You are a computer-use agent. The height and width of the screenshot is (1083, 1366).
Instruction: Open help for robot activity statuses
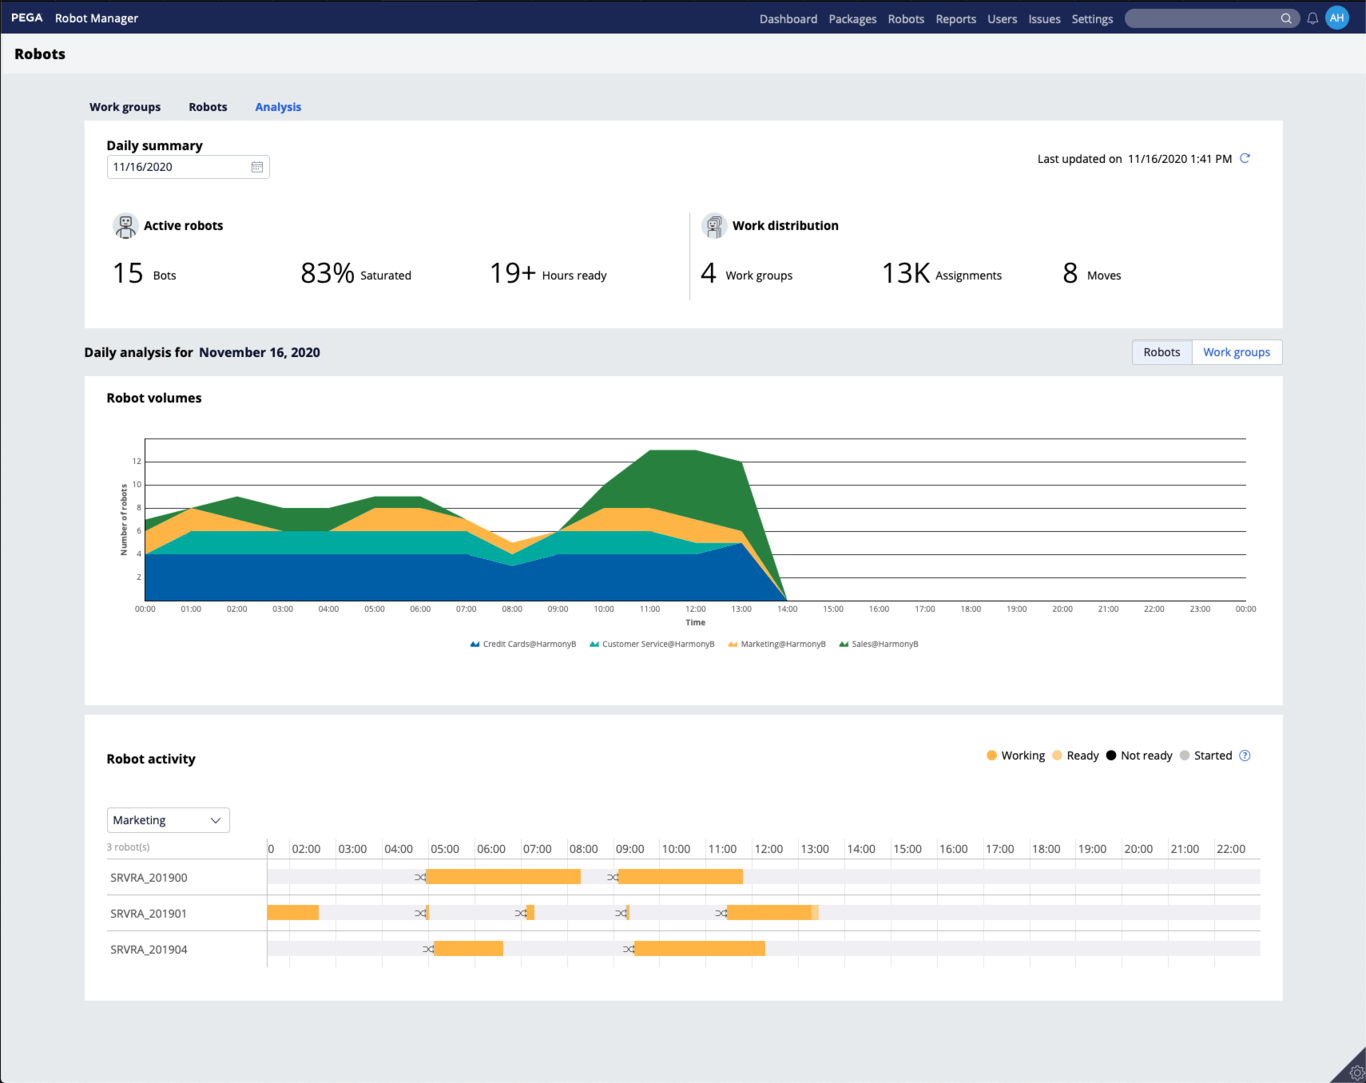click(1245, 755)
